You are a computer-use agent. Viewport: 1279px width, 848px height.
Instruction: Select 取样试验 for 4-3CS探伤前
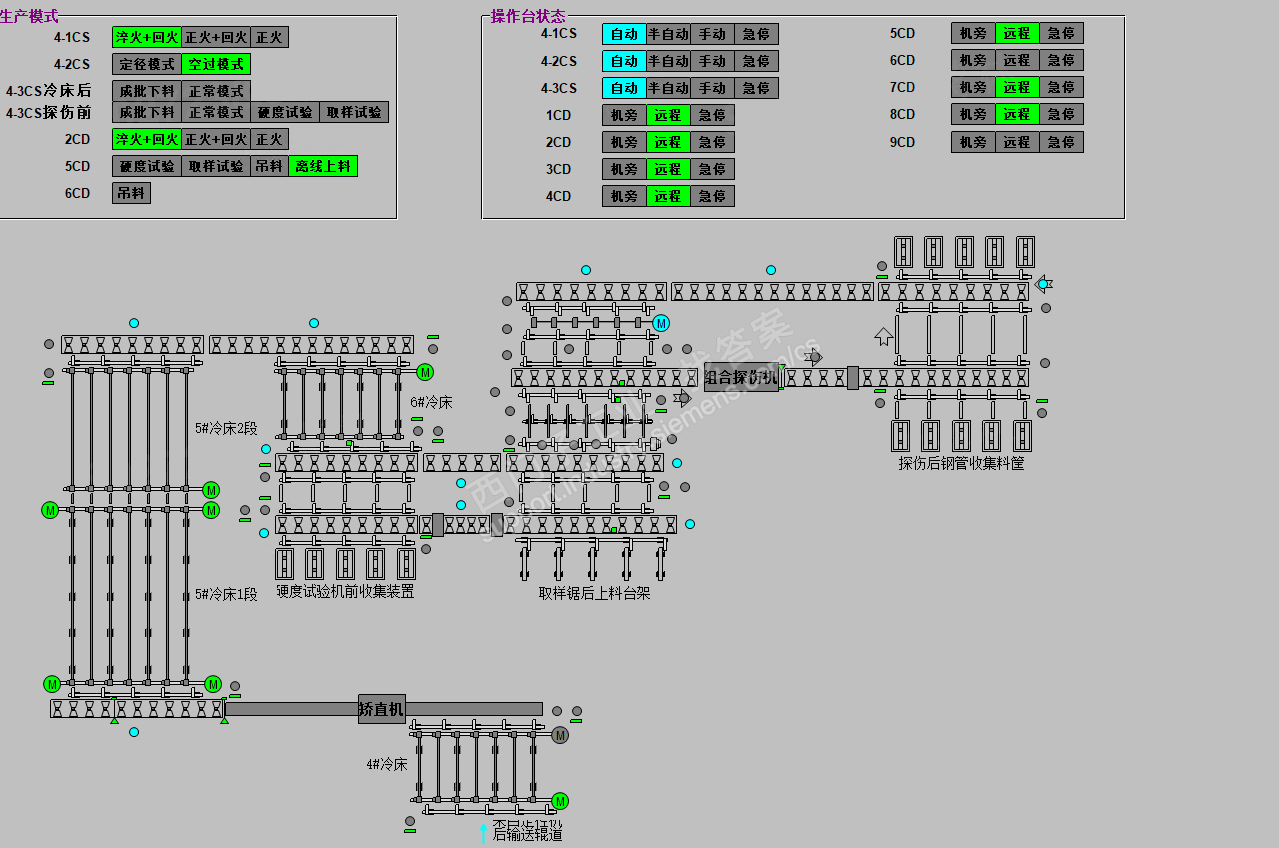point(354,112)
